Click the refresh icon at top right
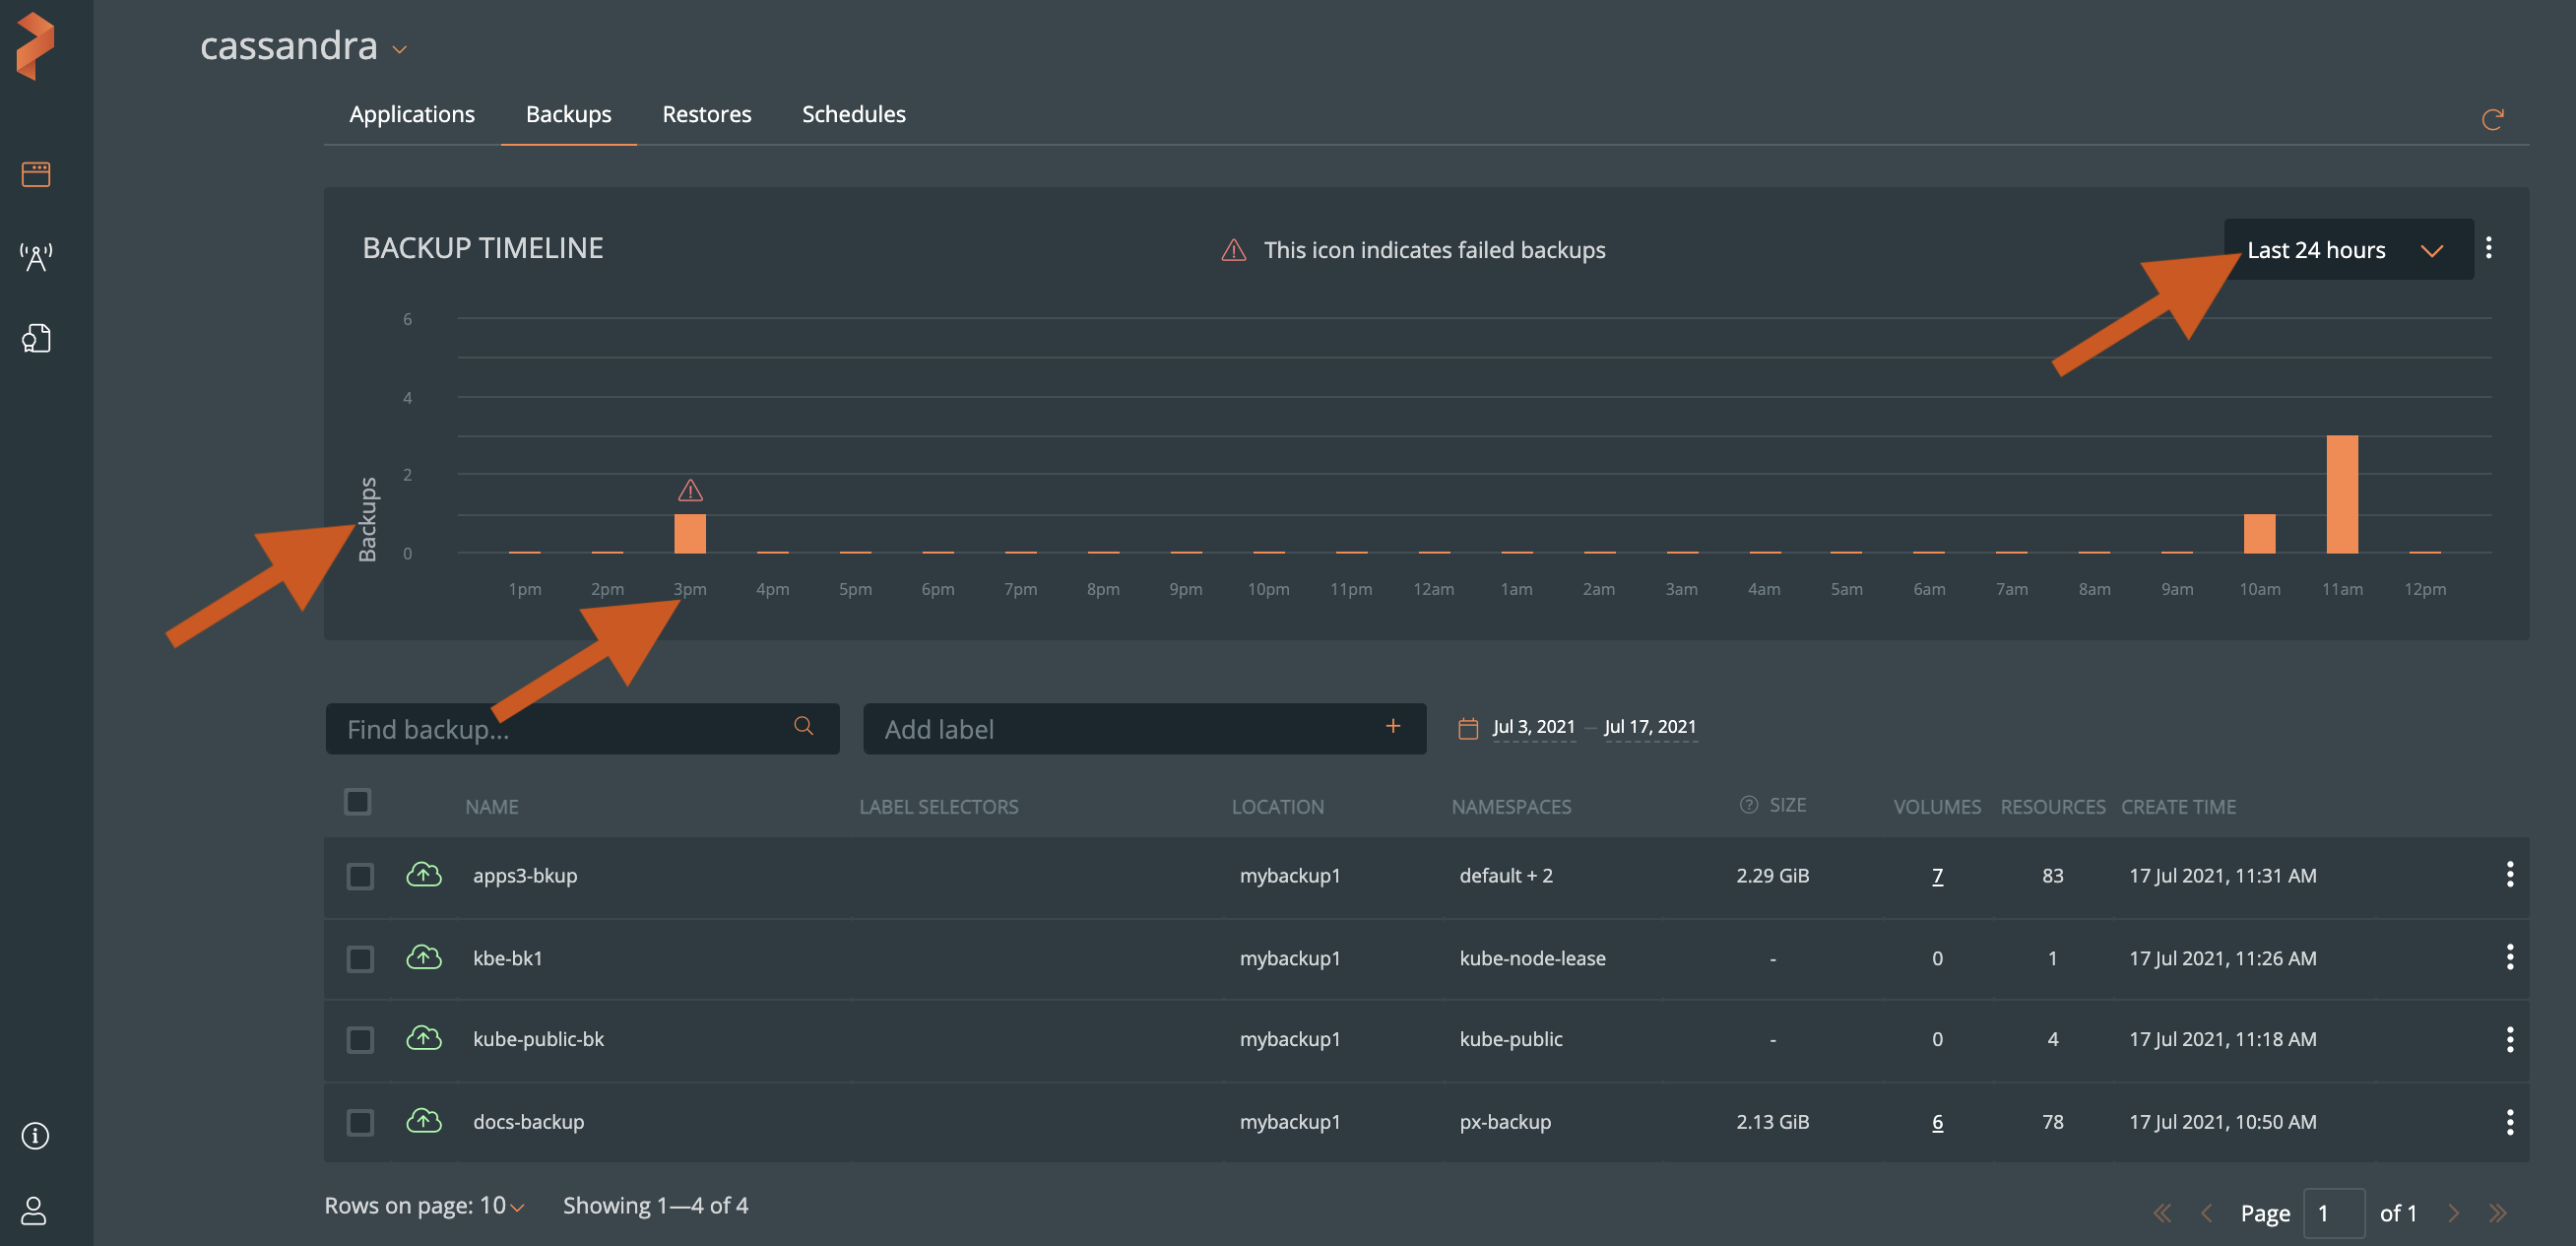2576x1246 pixels. (x=2491, y=120)
